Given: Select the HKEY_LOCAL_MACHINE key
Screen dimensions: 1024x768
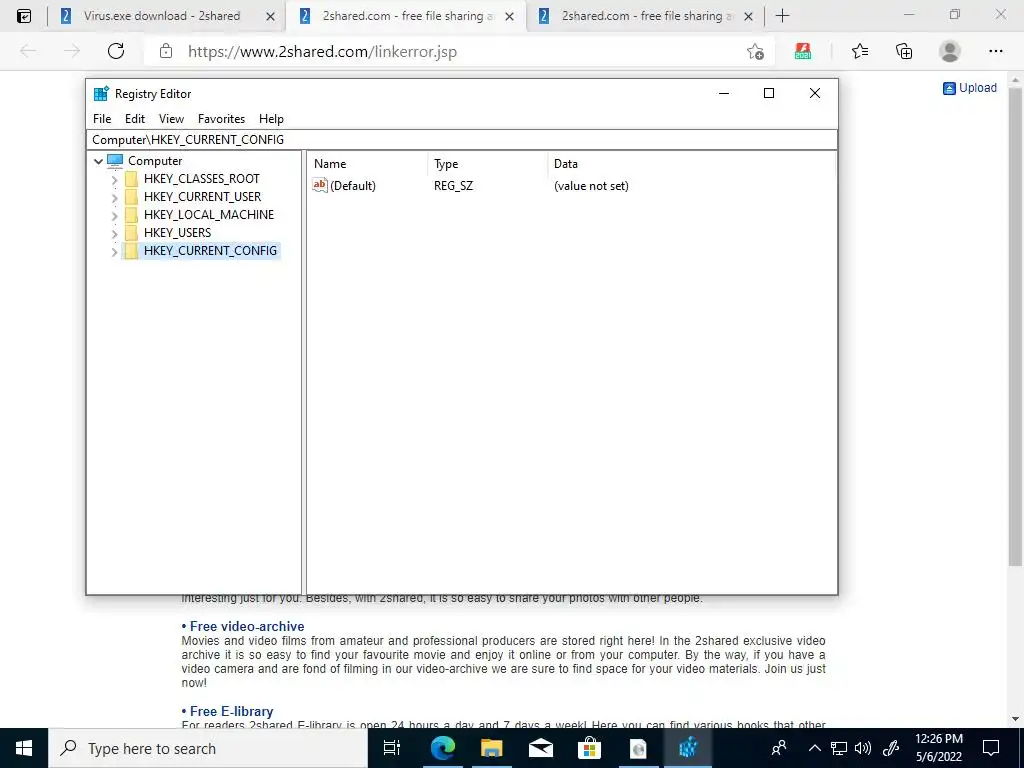Looking at the screenshot, I should 209,215.
